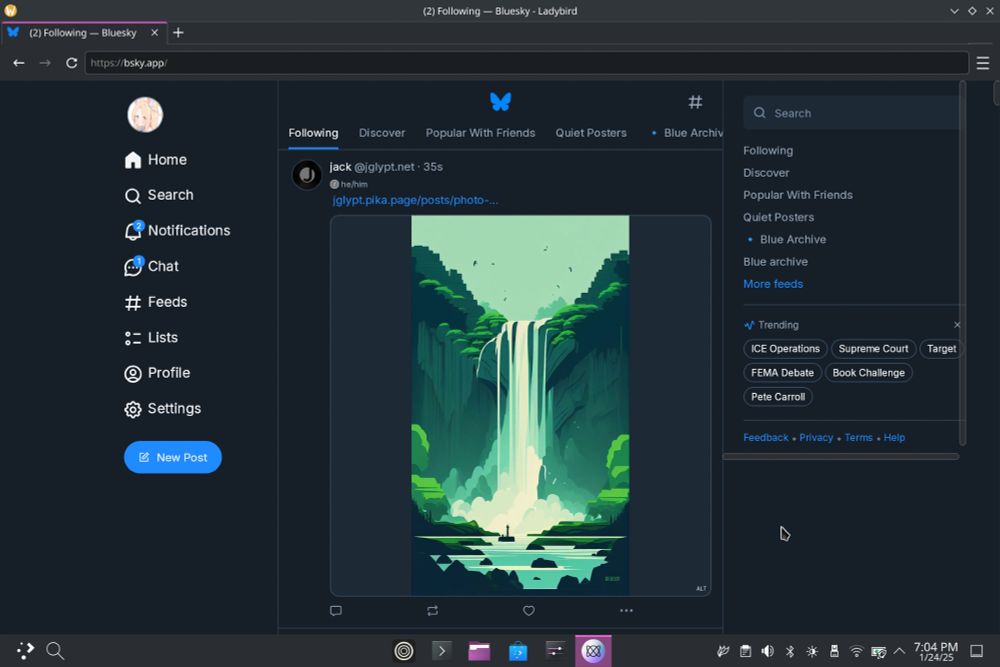Click the bsky.app address bar

point(527,63)
